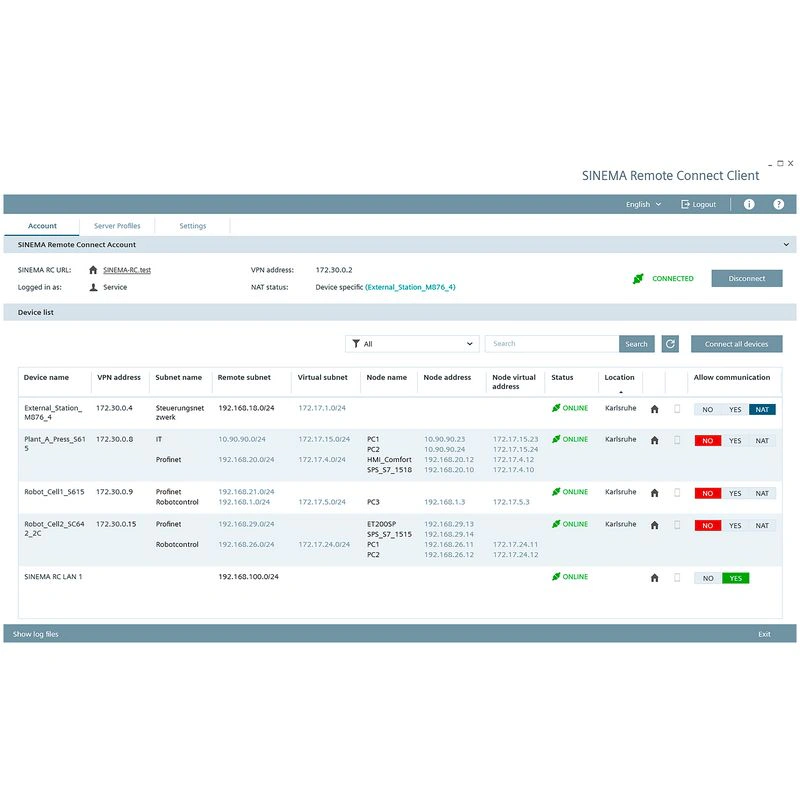Select NAT for External_Station_M876_4
This screenshot has height=800, width=800.
tap(762, 409)
